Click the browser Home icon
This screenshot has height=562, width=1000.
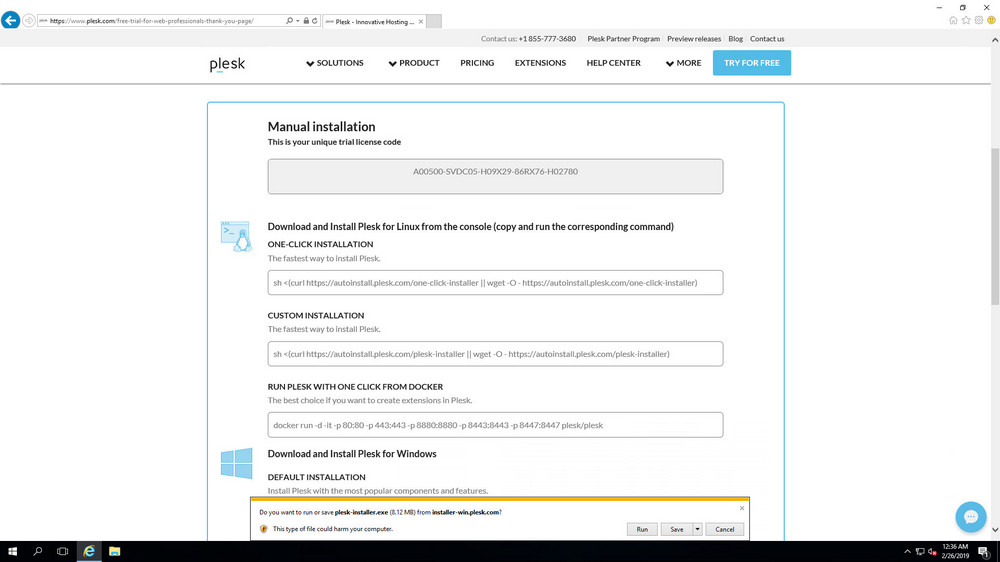point(953,20)
